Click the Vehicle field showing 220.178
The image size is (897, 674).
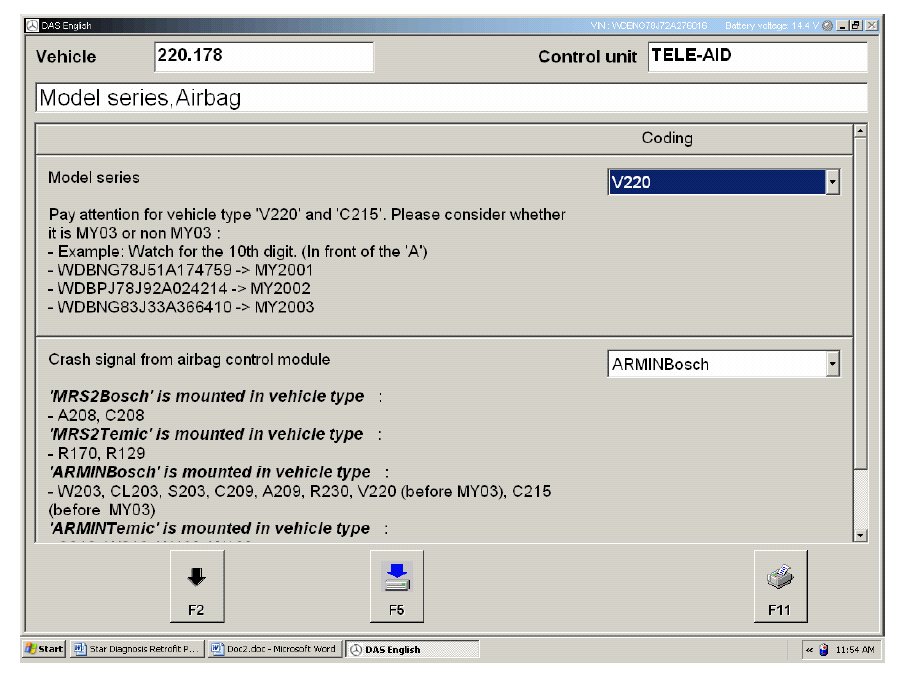click(264, 56)
